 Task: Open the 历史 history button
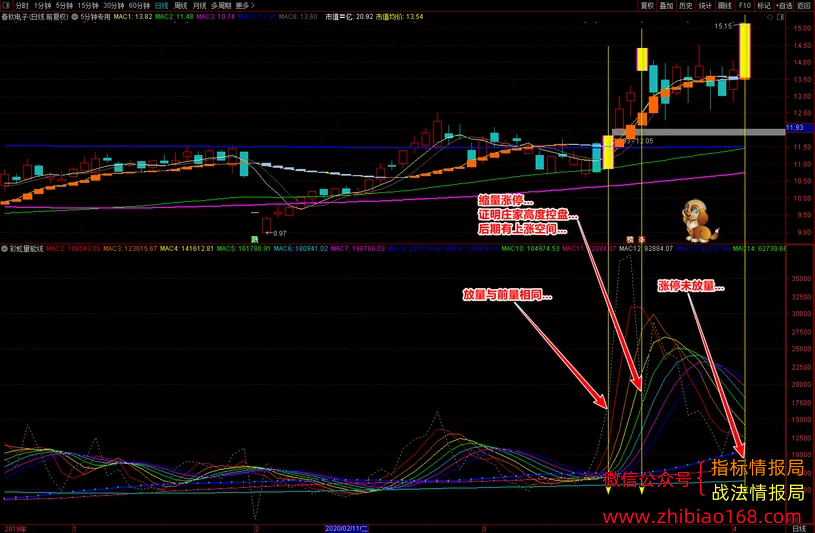coord(686,5)
